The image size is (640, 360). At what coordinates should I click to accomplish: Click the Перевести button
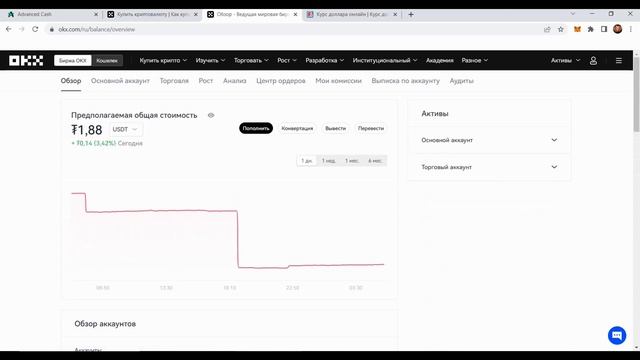(x=371, y=128)
